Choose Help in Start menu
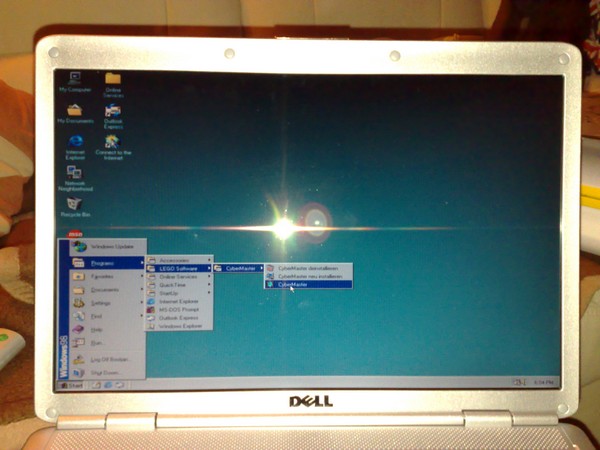This screenshot has height=450, width=600. pyautogui.click(x=108, y=329)
